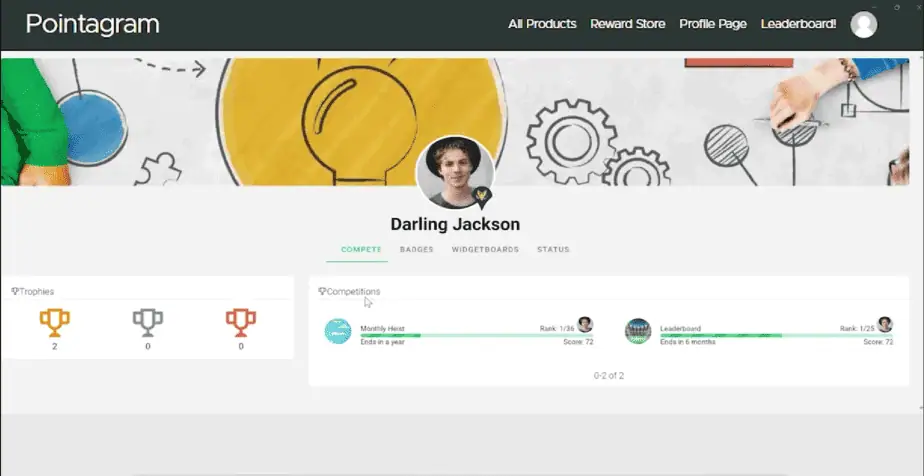Click the Monthly Heist progress bar
The image size is (924, 476).
pyautogui.click(x=477, y=335)
